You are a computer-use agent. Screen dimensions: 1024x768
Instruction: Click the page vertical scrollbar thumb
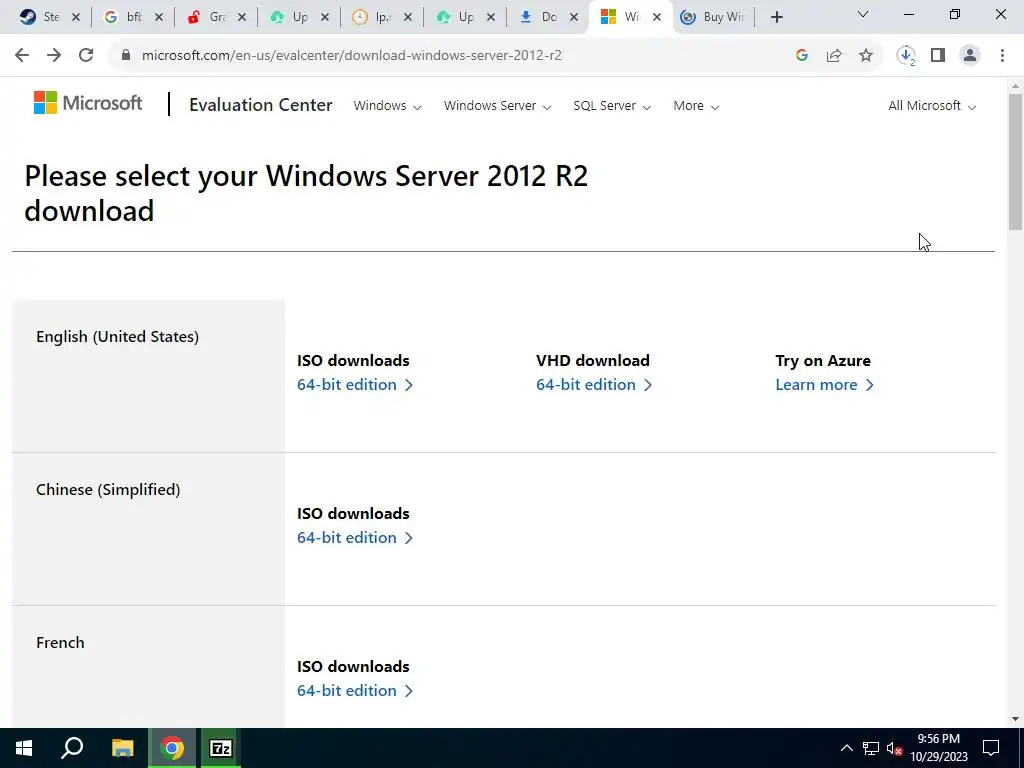[x=1015, y=162]
